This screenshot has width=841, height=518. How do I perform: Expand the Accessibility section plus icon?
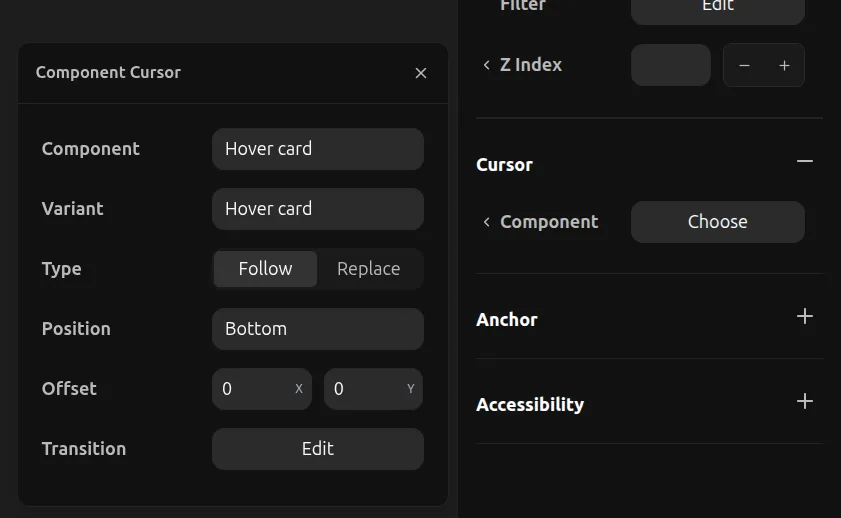(x=805, y=401)
